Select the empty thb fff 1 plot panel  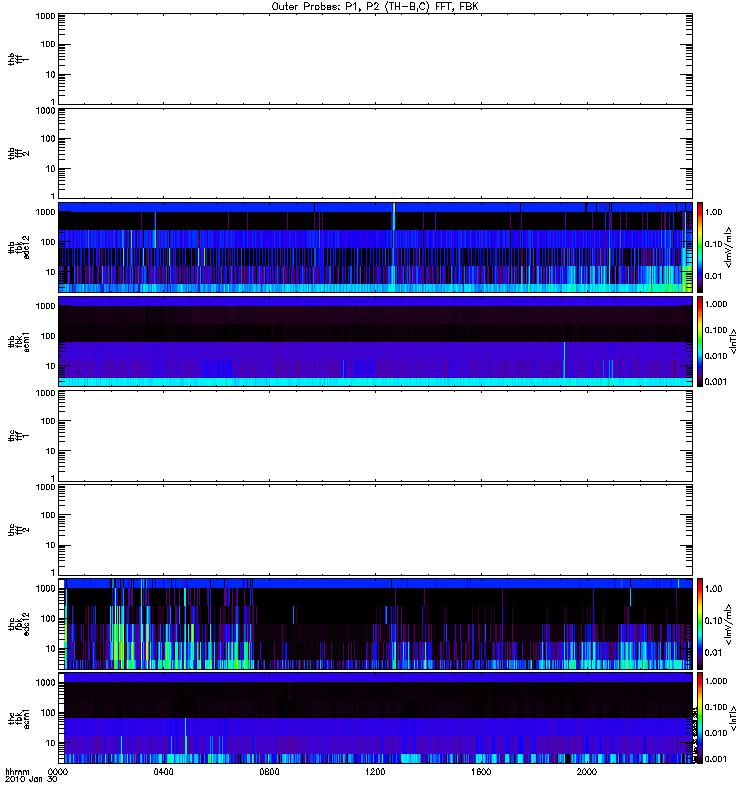click(x=376, y=59)
